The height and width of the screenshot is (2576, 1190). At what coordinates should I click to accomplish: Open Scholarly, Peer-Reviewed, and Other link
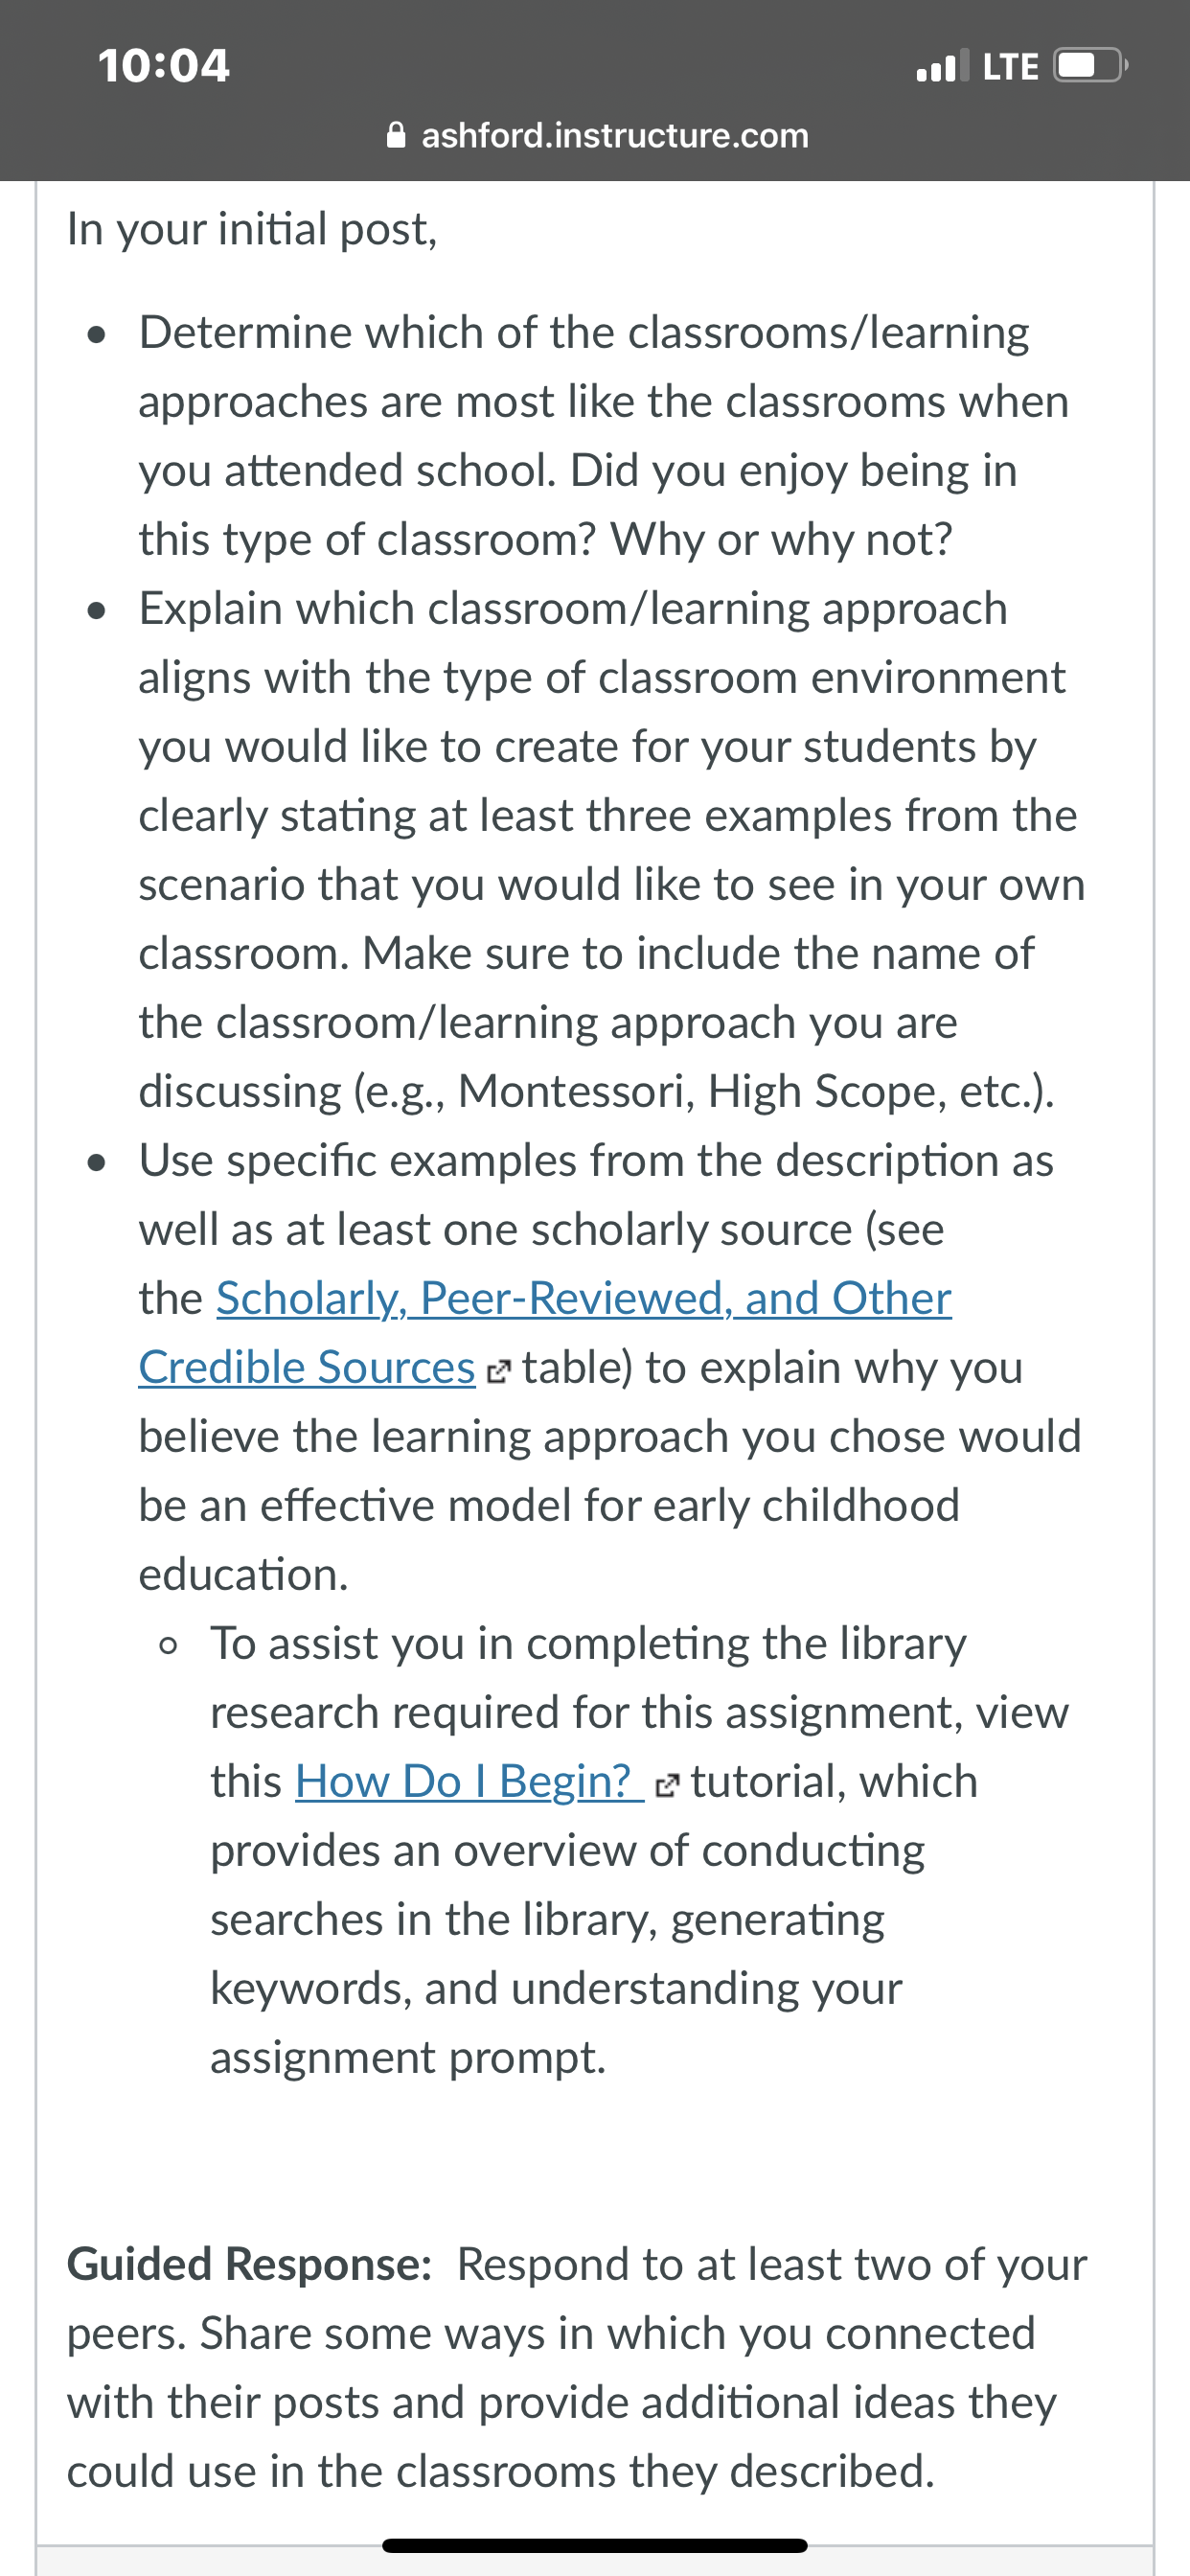point(584,1298)
